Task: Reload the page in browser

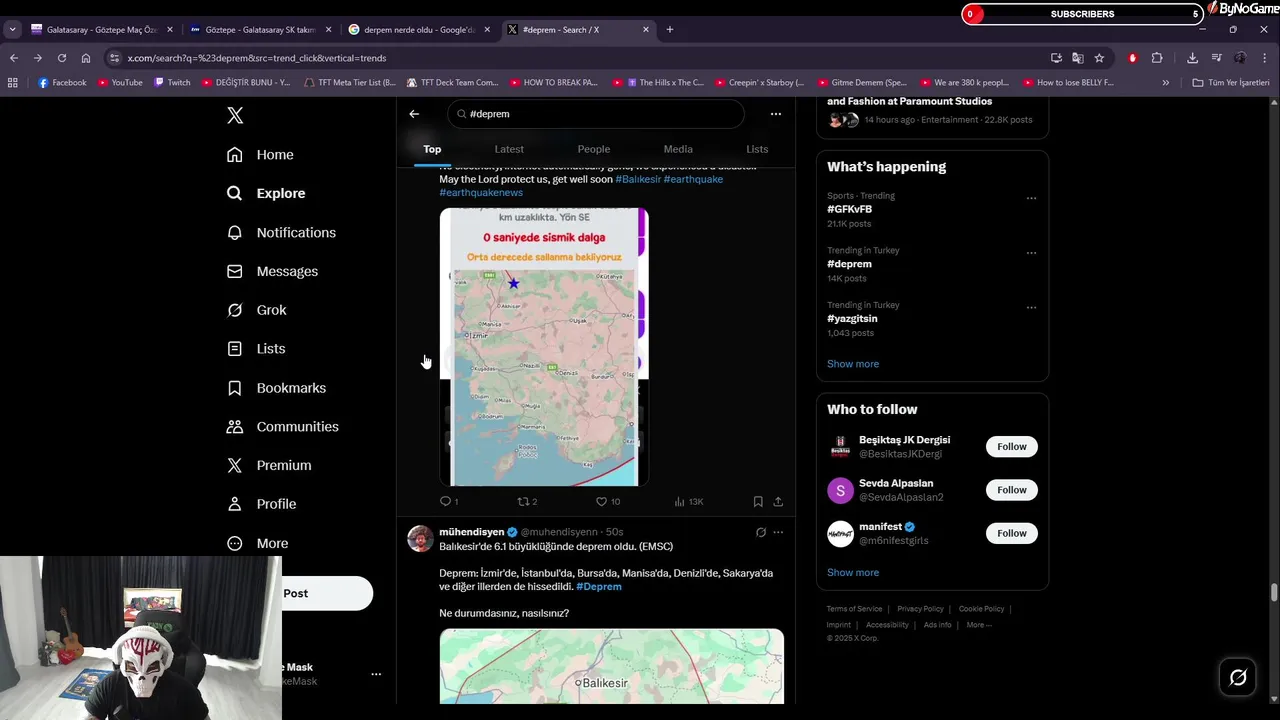Action: [62, 58]
